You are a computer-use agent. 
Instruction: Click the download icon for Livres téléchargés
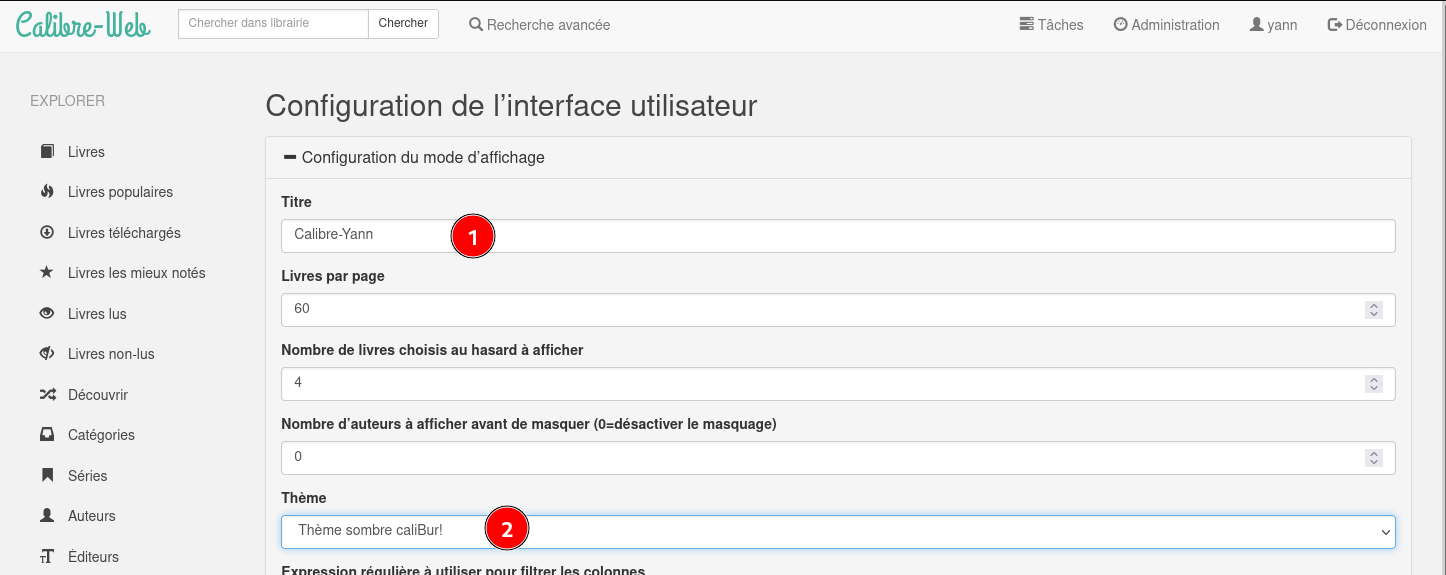(x=47, y=233)
